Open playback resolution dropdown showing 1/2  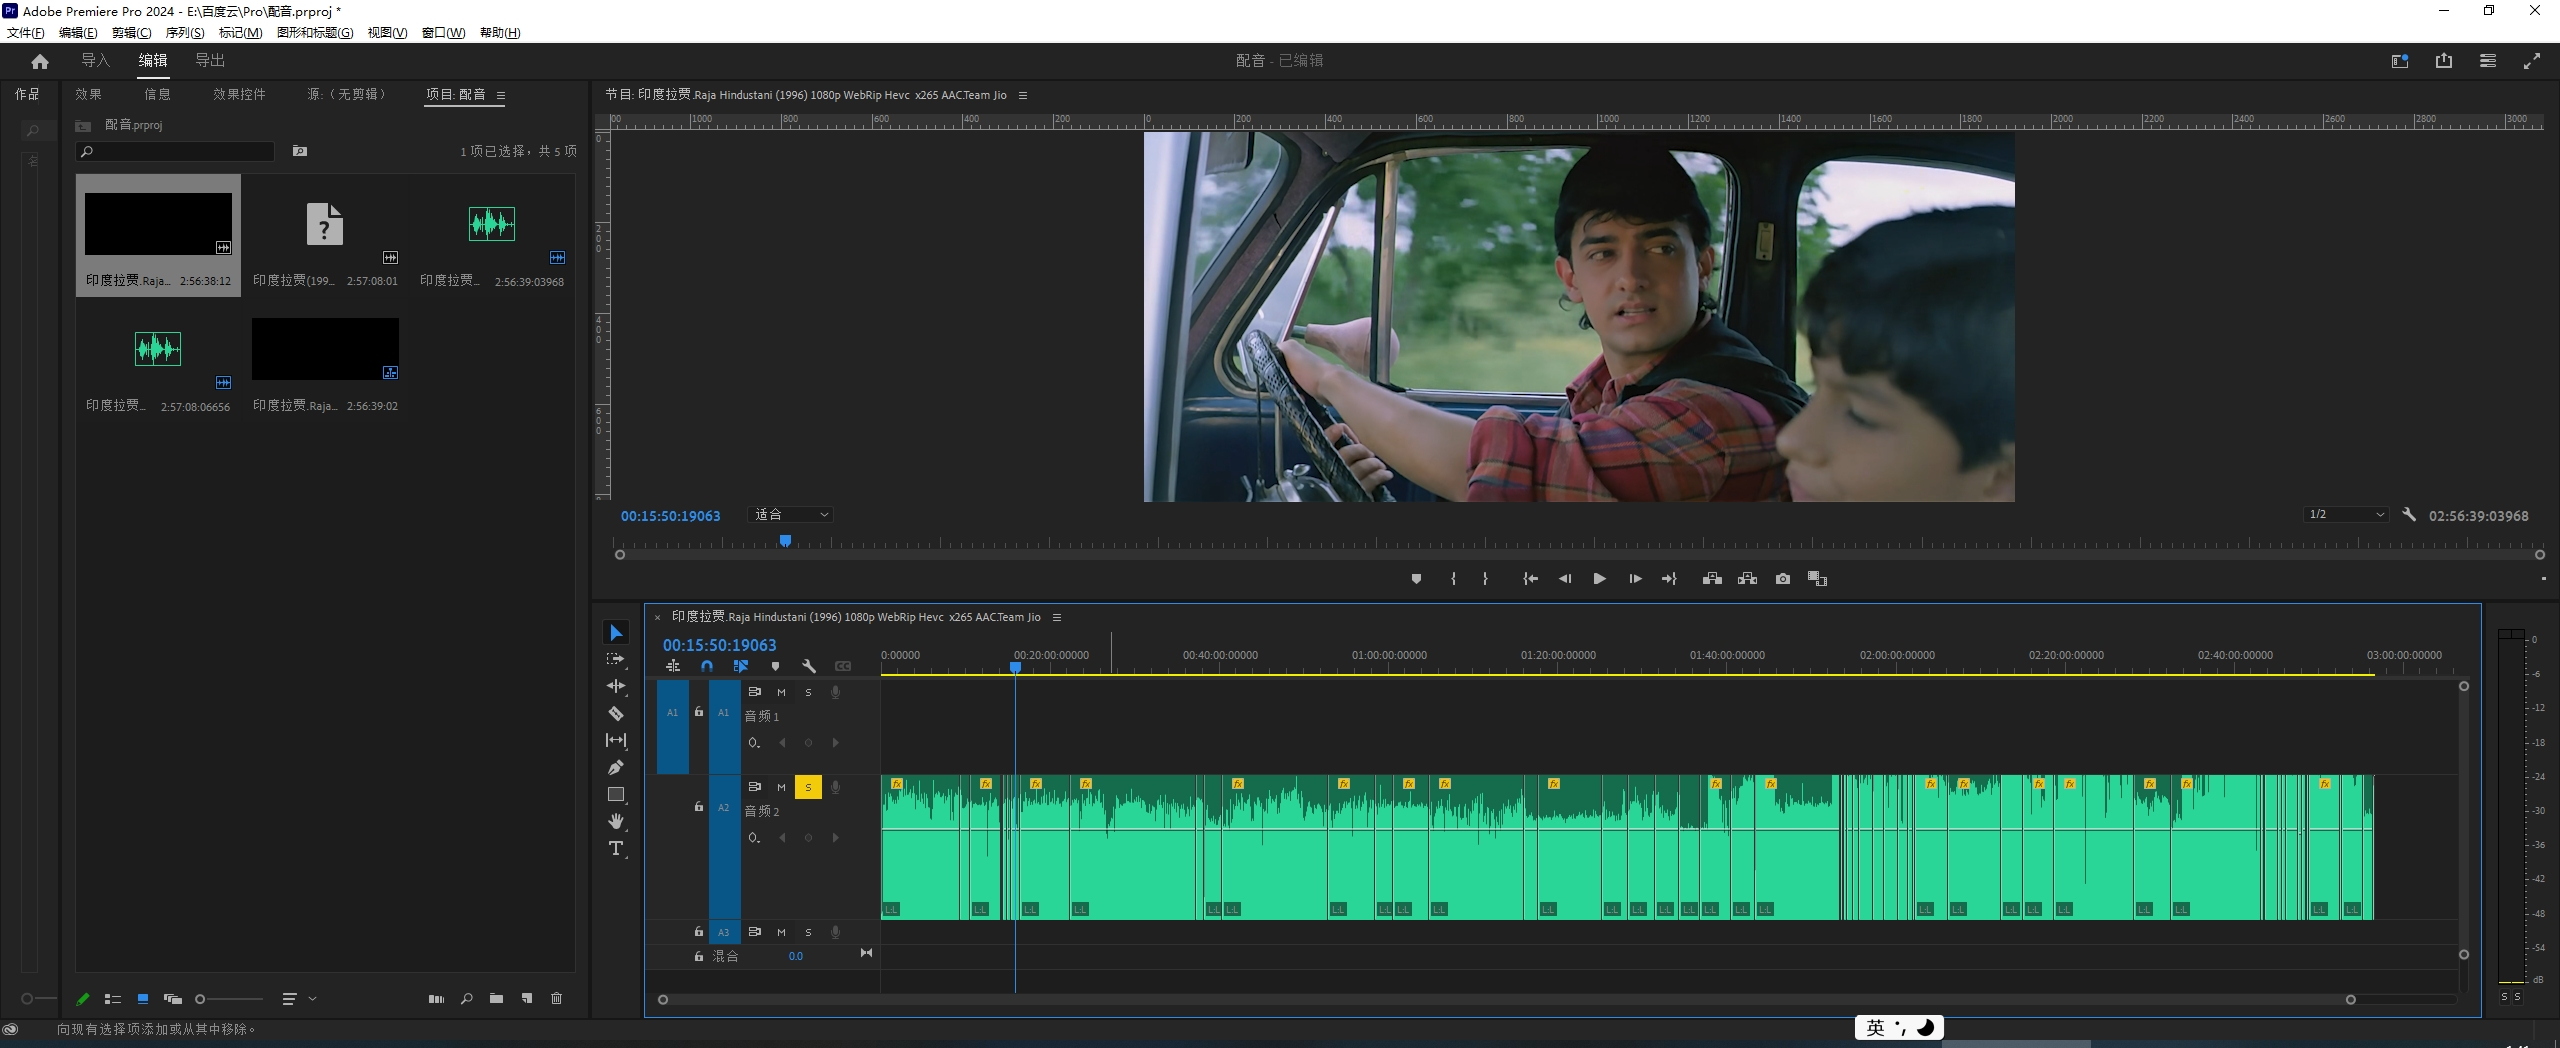2345,515
